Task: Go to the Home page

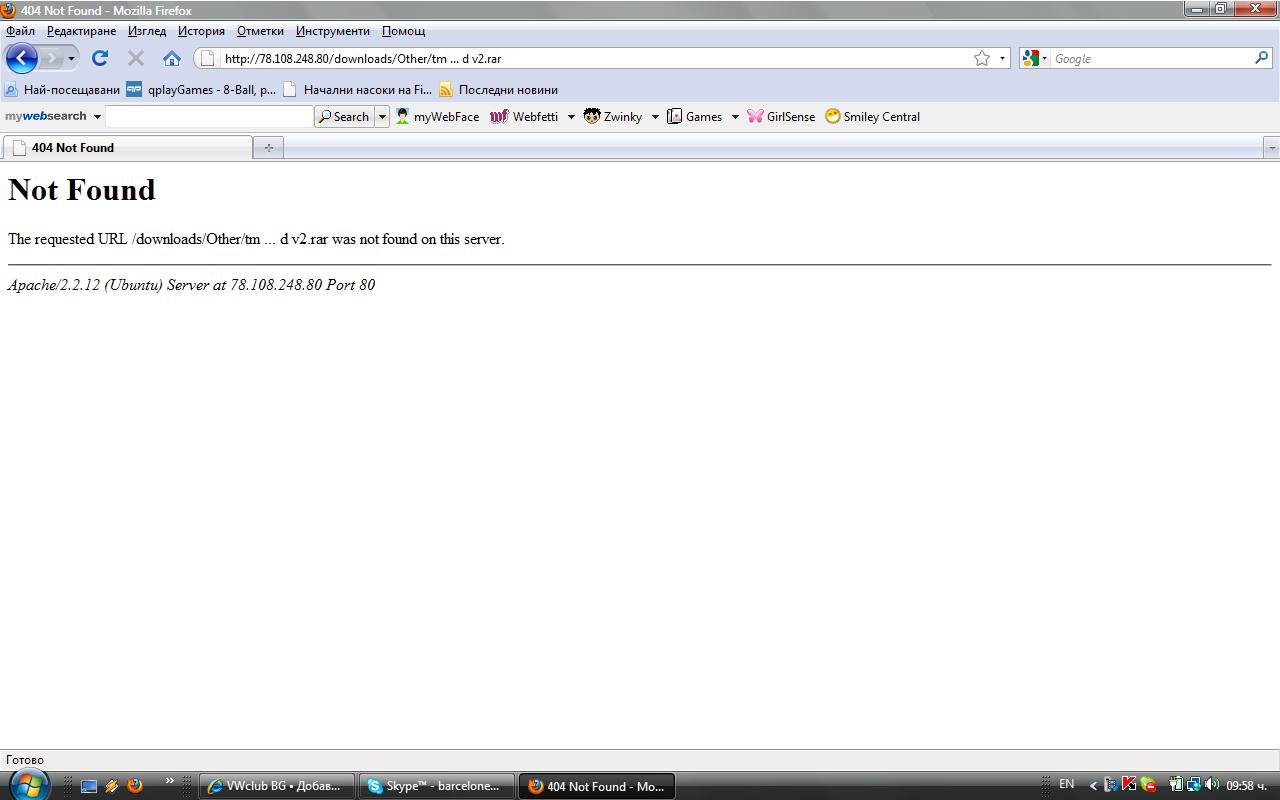Action: coord(172,58)
